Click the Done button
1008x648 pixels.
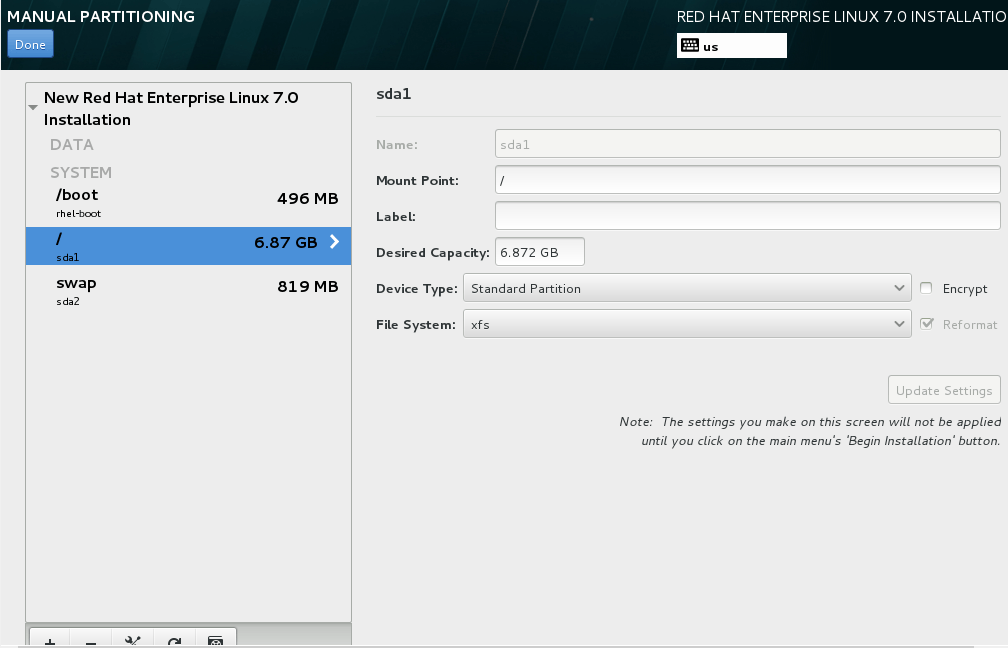pyautogui.click(x=29, y=44)
